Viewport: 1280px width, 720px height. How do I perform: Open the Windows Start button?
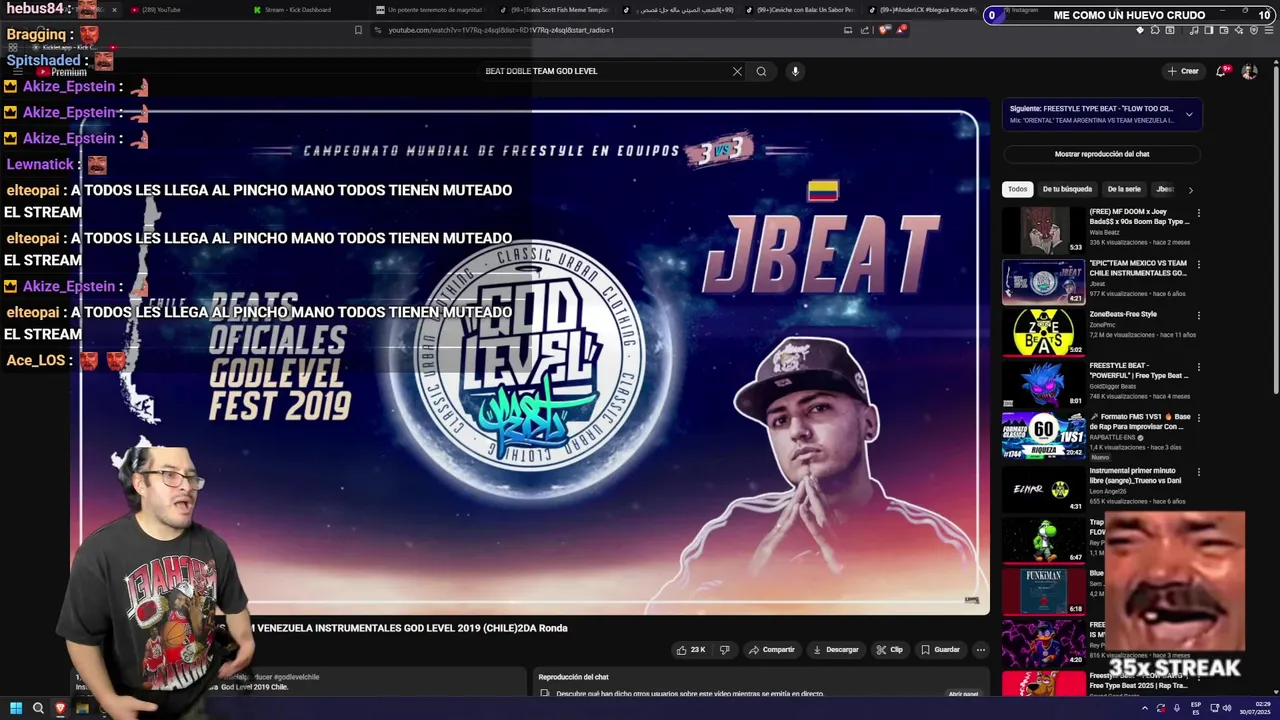tap(15, 708)
